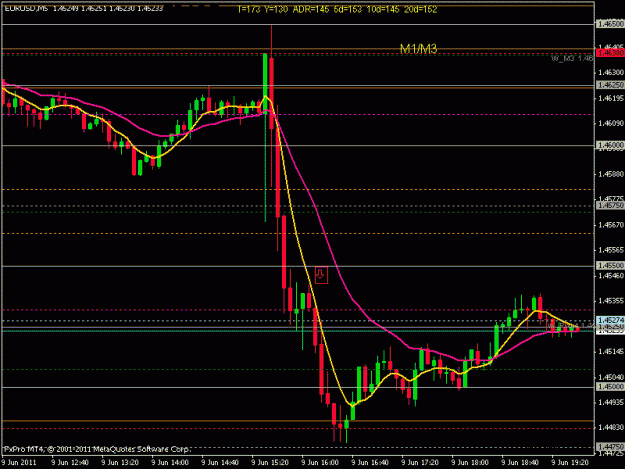625x469 pixels.
Task: Select the M1/M3 pivot level label
Action: click(419, 49)
